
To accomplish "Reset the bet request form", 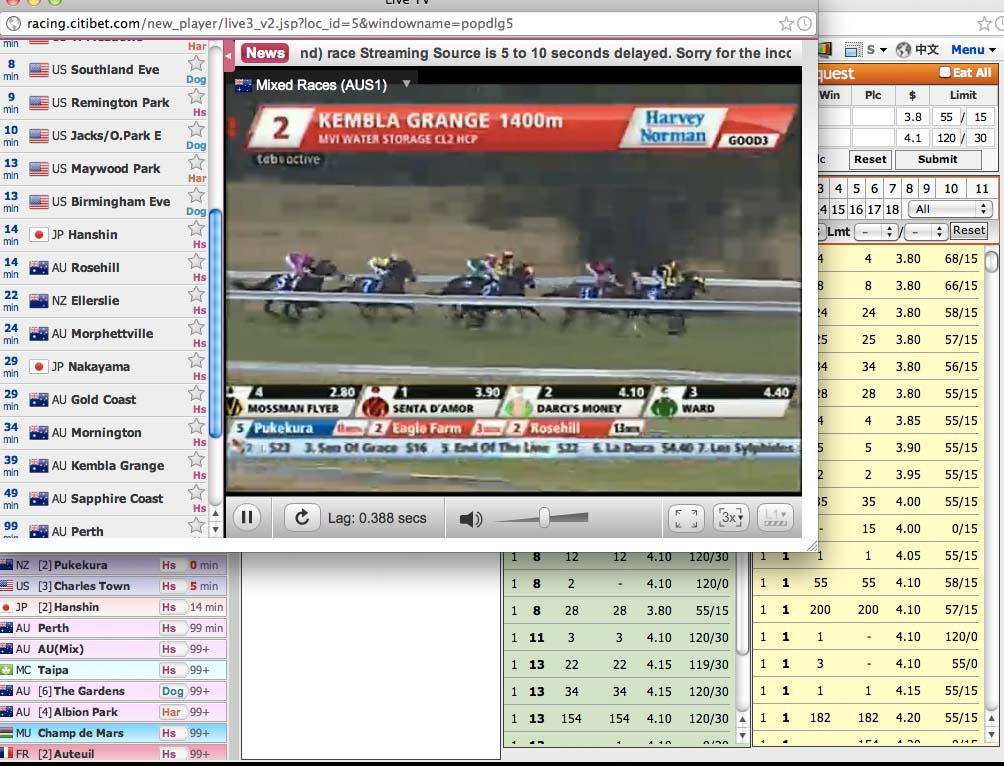I will coord(870,159).
